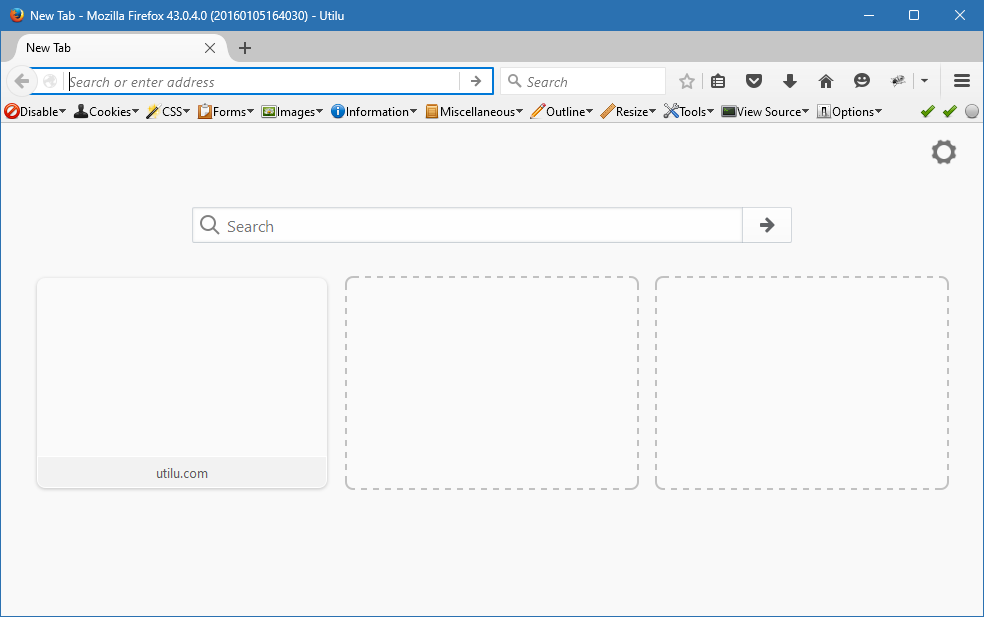
Task: Open the hamburger menu
Action: [x=961, y=80]
